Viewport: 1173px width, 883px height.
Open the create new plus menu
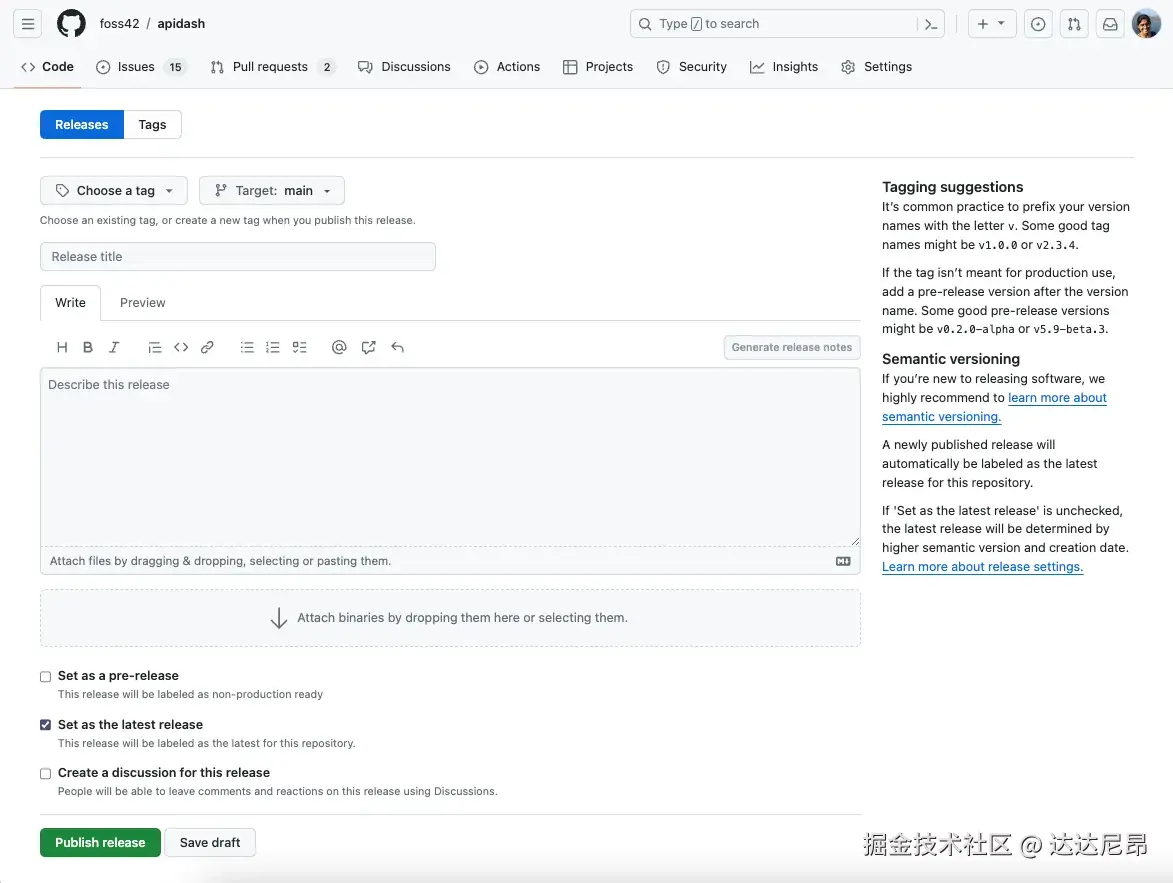991,24
